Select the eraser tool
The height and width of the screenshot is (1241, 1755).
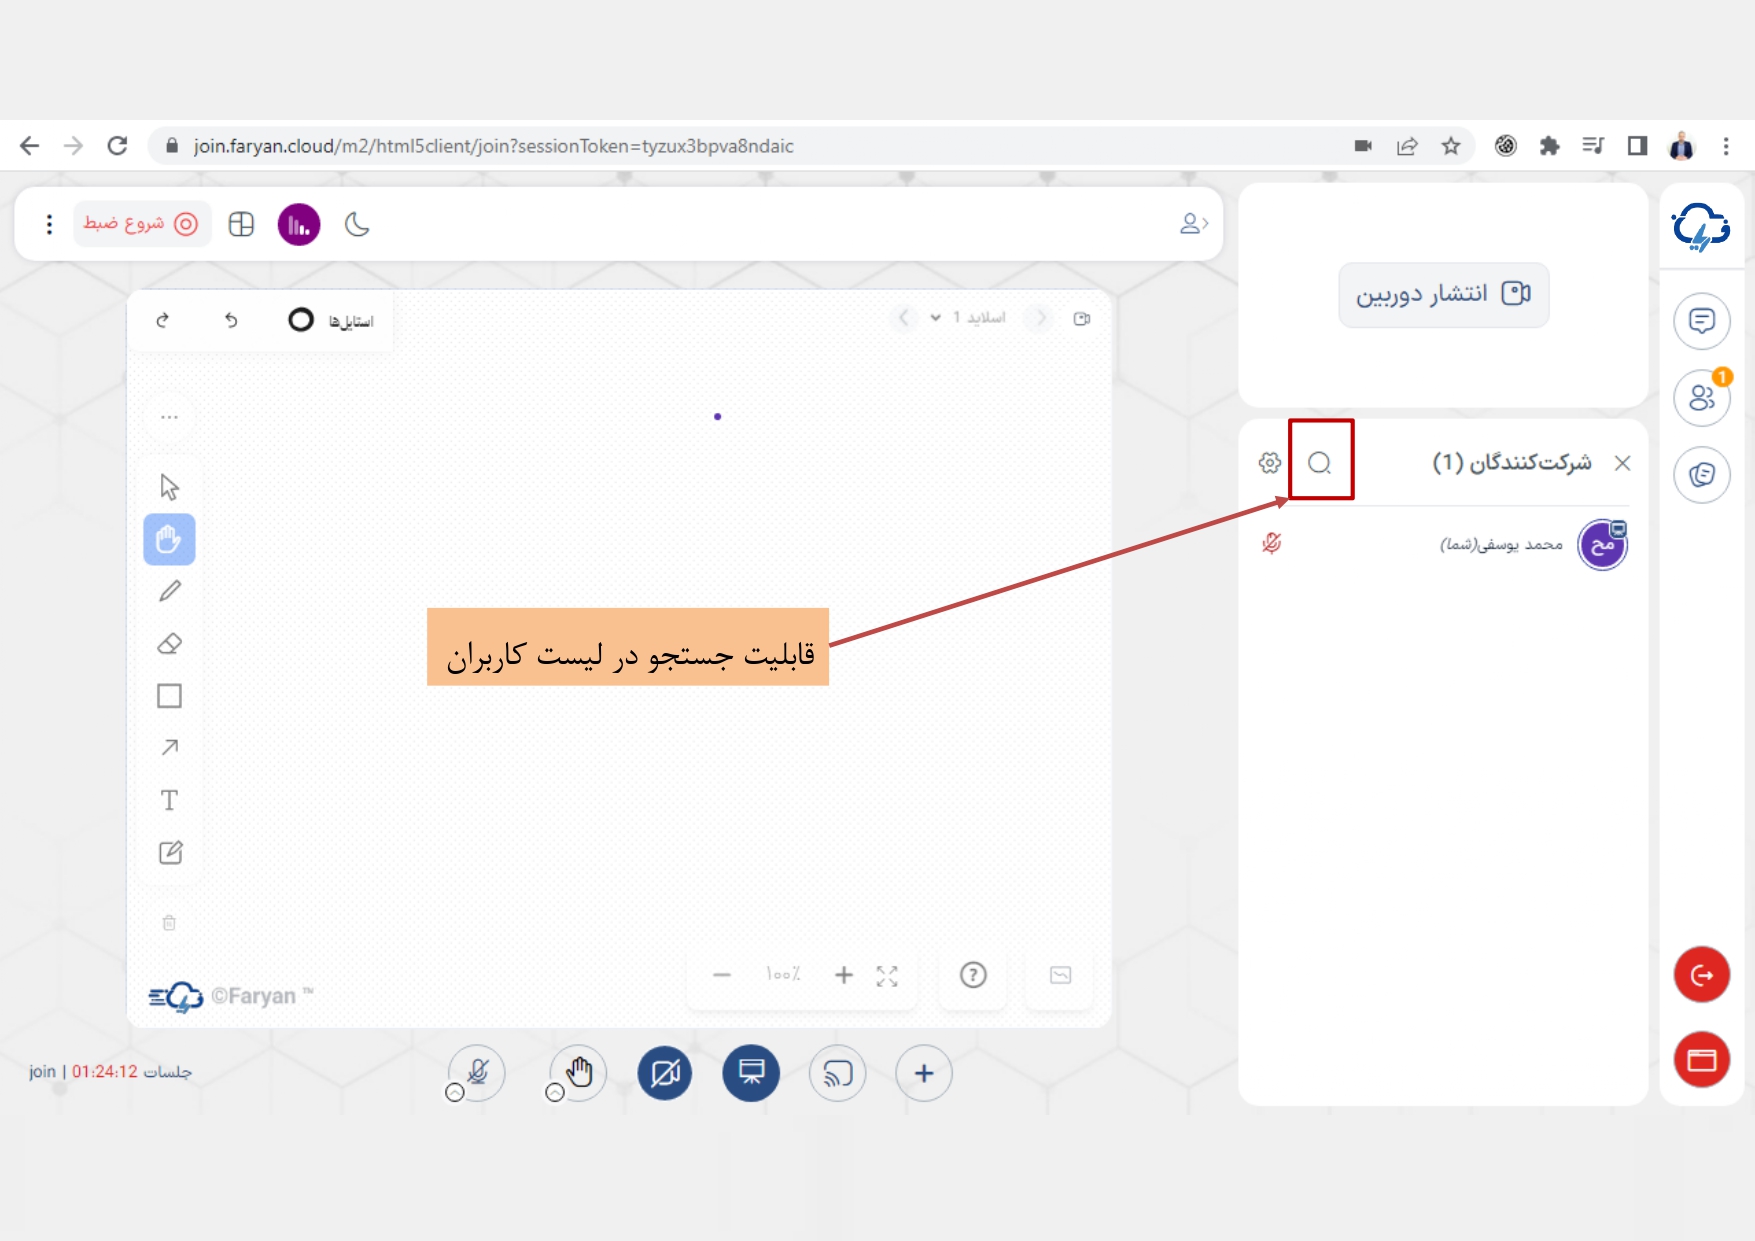170,644
